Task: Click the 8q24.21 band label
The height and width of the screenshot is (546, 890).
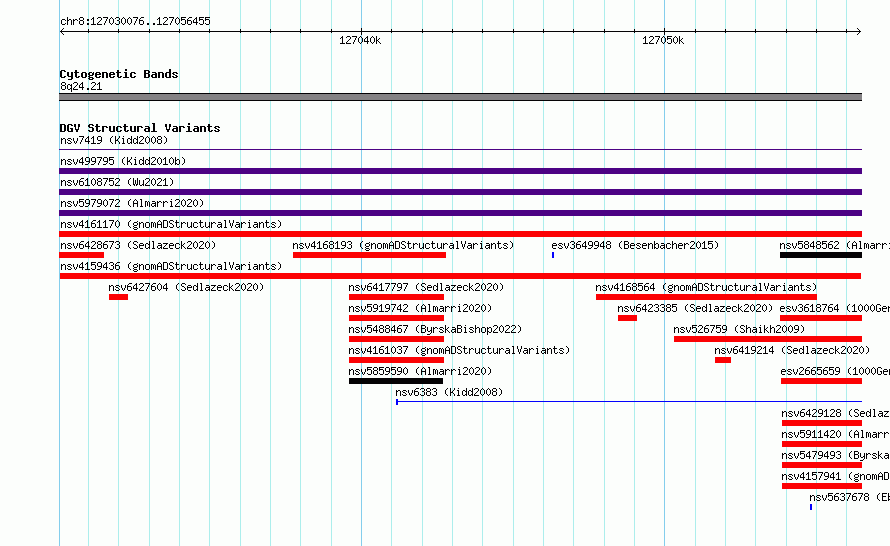Action: tap(81, 86)
